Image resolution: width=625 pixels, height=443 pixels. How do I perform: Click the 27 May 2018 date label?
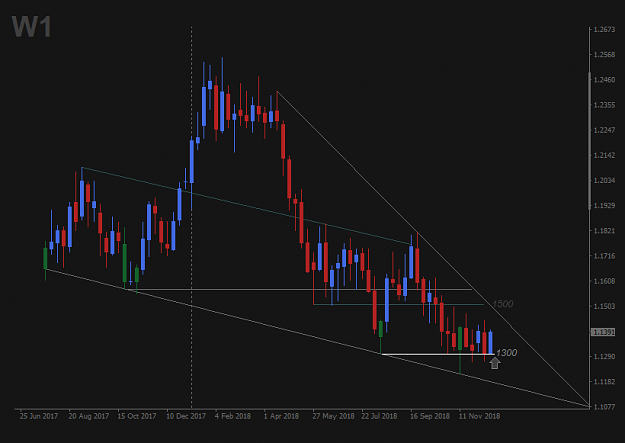[x=333, y=416]
